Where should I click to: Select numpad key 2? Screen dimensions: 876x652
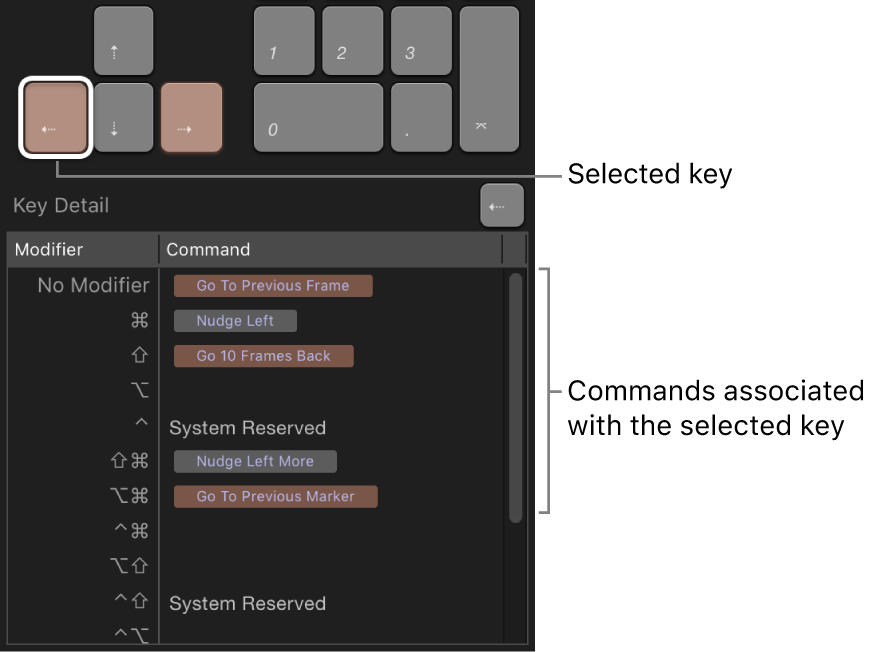coord(352,40)
